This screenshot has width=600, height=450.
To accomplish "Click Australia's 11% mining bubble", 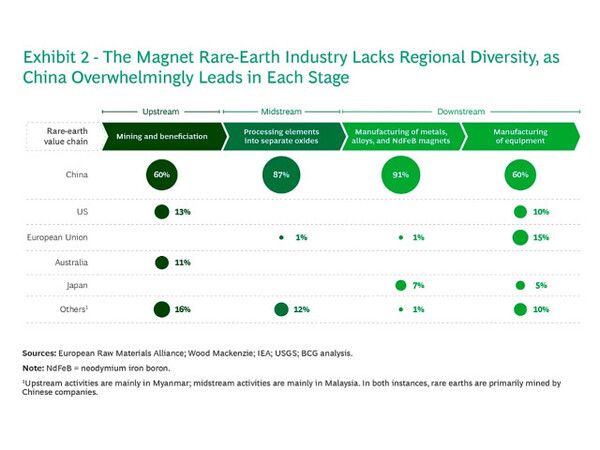I will [x=161, y=262].
